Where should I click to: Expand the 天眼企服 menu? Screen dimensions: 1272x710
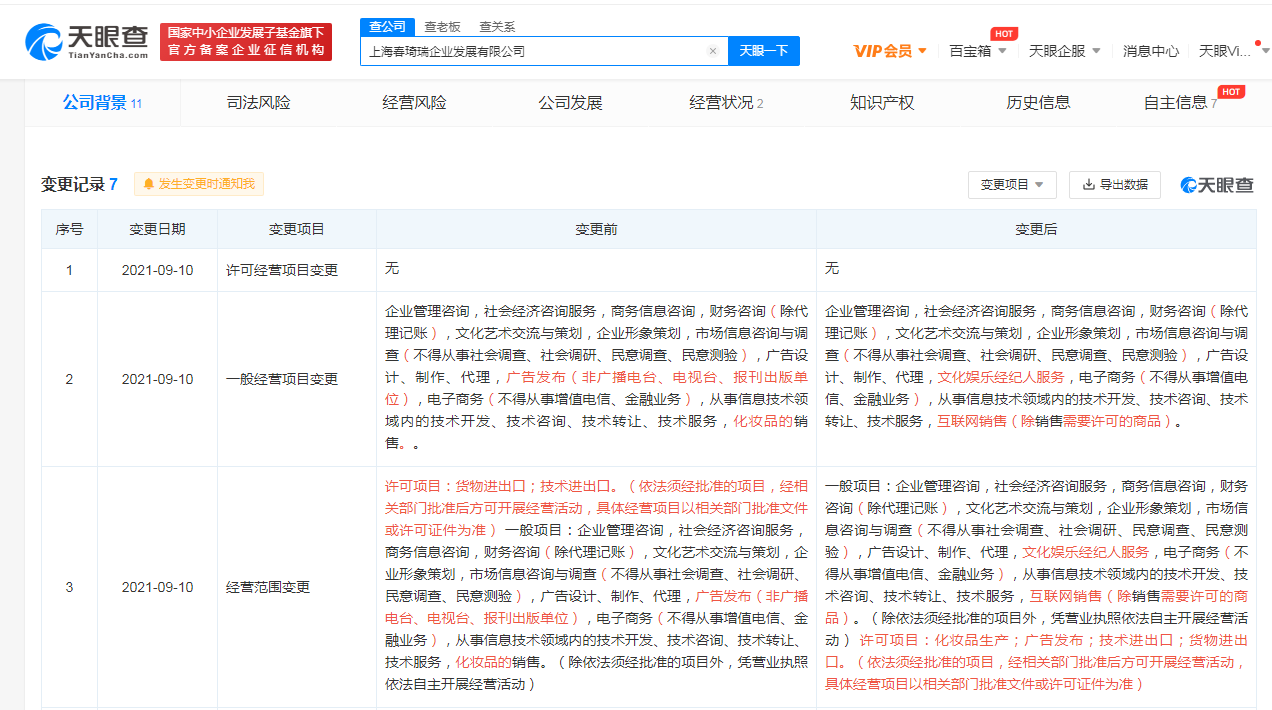[1064, 51]
